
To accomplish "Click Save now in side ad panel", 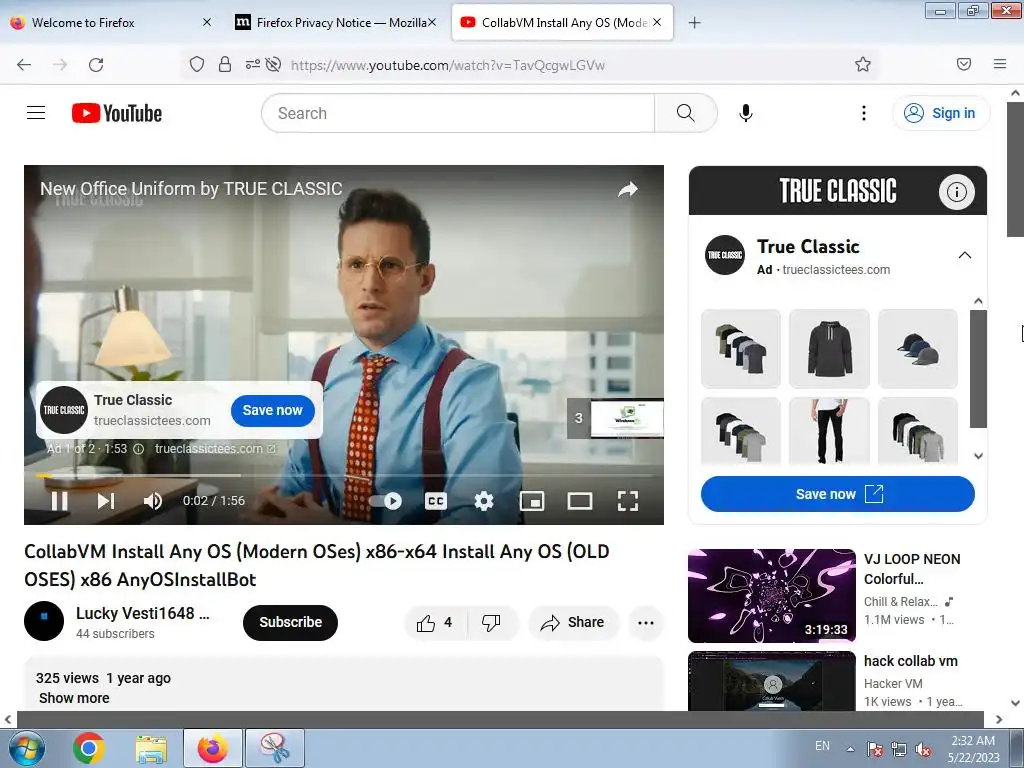I will click(x=837, y=494).
